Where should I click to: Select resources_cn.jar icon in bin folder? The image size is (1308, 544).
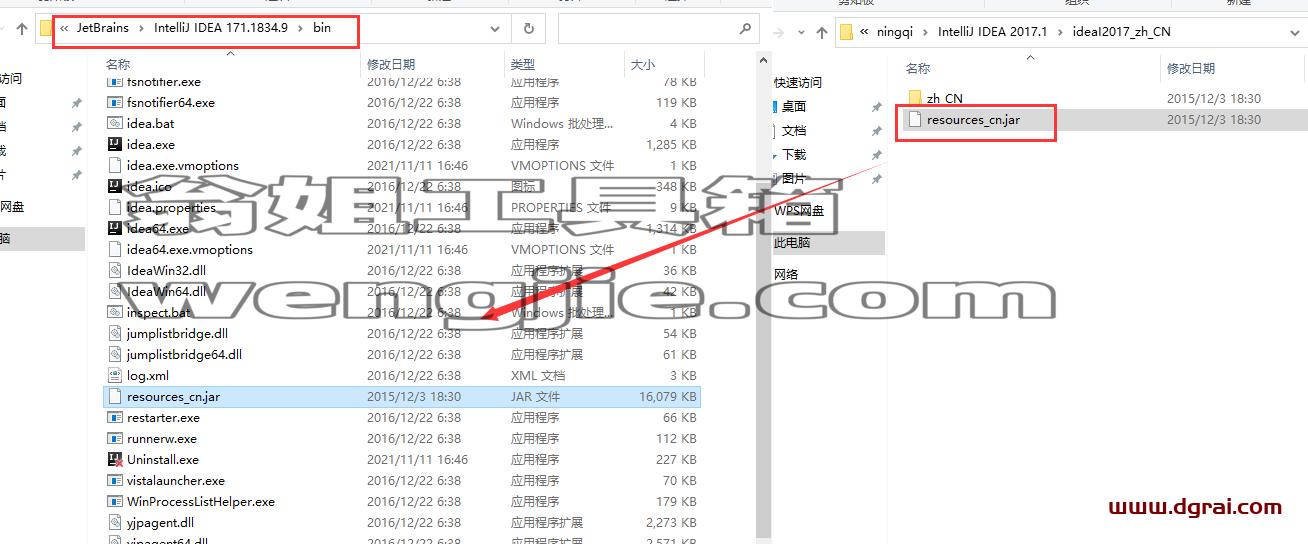pos(115,397)
